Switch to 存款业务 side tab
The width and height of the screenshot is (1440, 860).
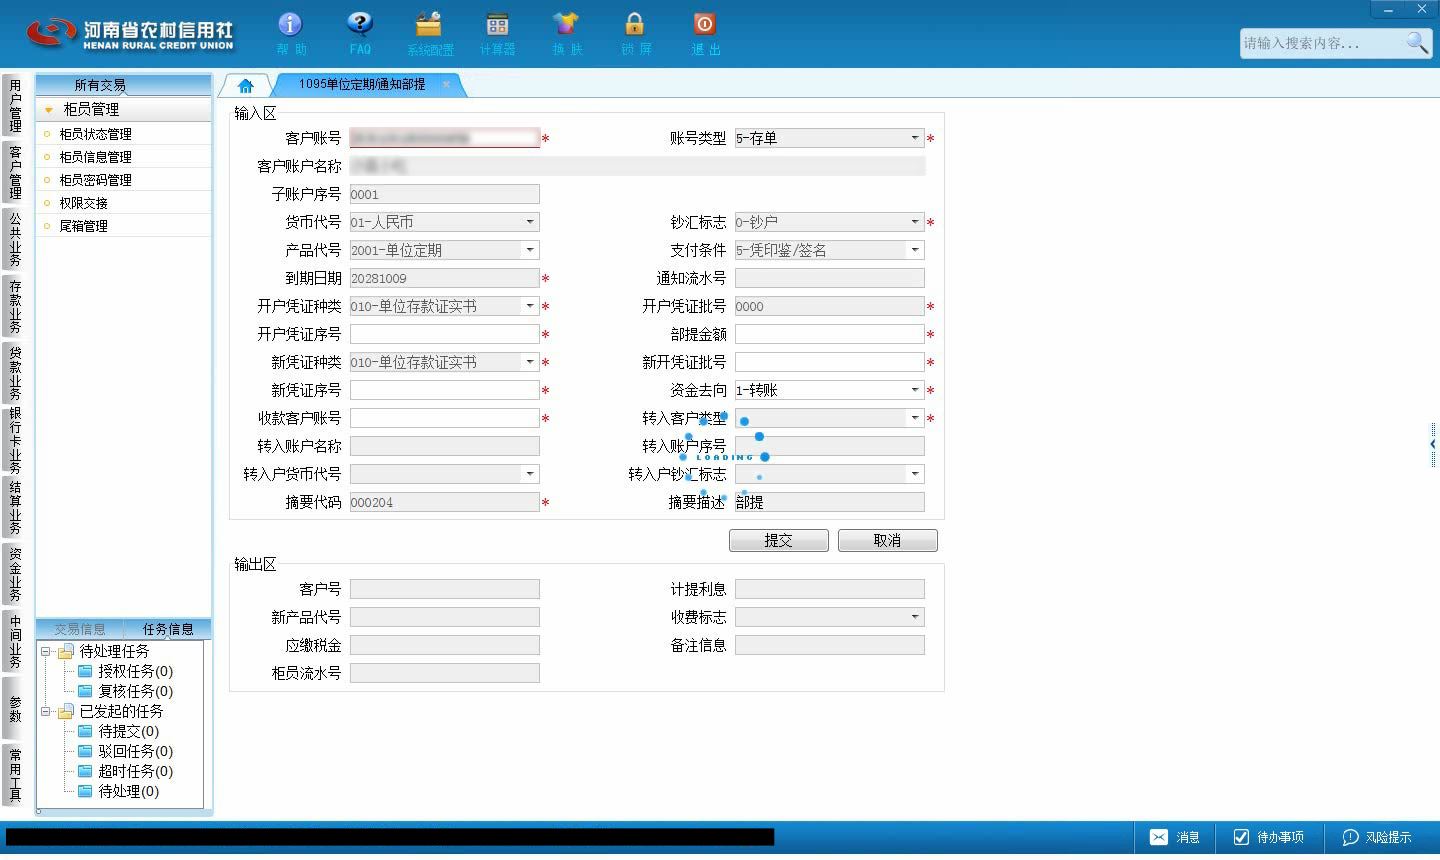[15, 306]
